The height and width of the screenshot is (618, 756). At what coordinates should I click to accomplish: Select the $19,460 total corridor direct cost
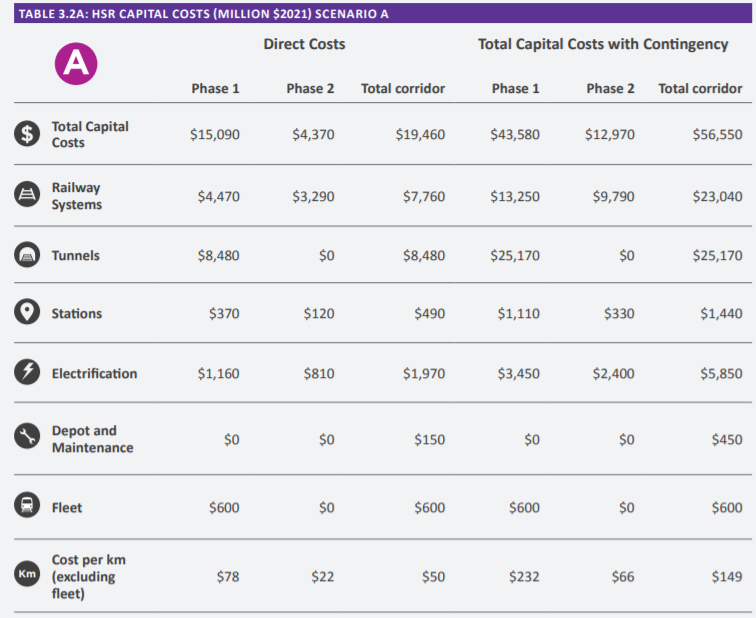tap(421, 135)
